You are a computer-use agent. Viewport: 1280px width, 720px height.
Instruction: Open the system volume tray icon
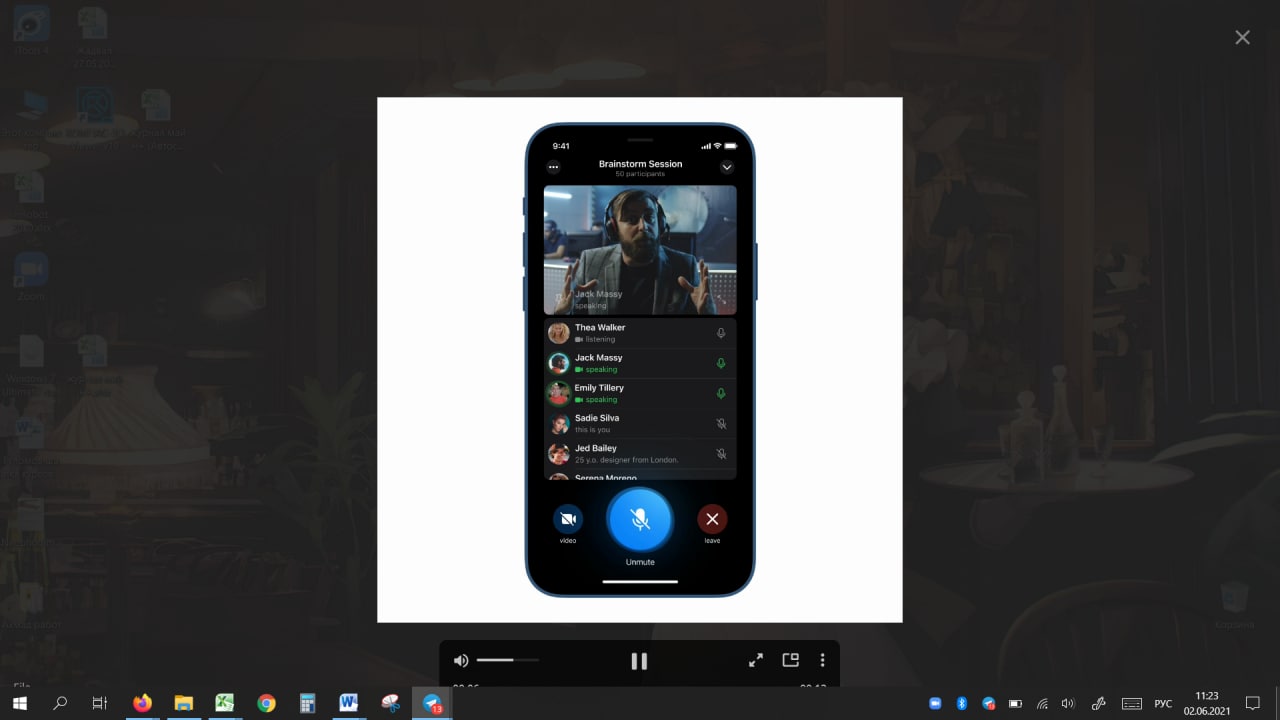coord(1067,703)
